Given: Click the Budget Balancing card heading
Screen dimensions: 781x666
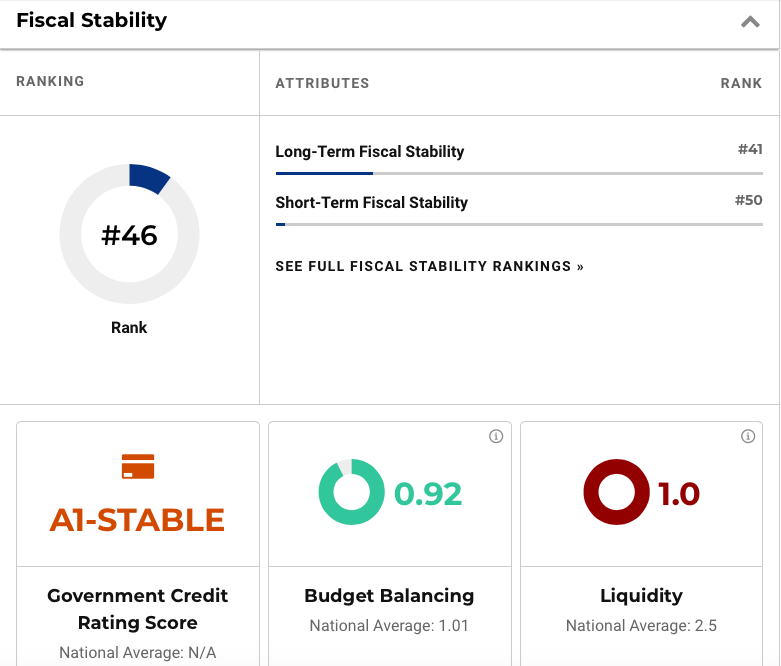Looking at the screenshot, I should [389, 596].
